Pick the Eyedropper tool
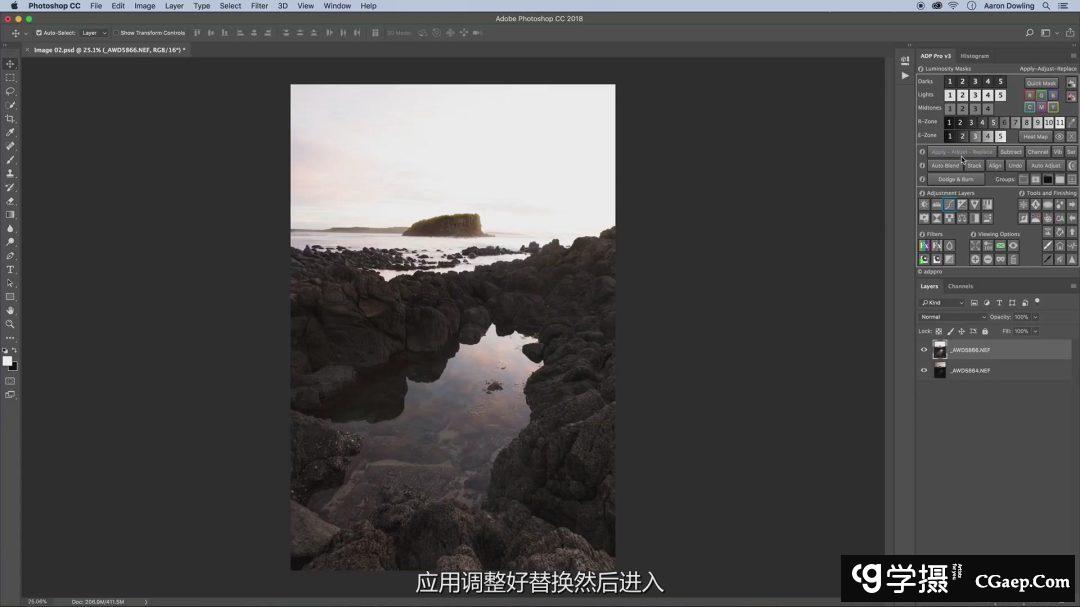 click(x=11, y=132)
